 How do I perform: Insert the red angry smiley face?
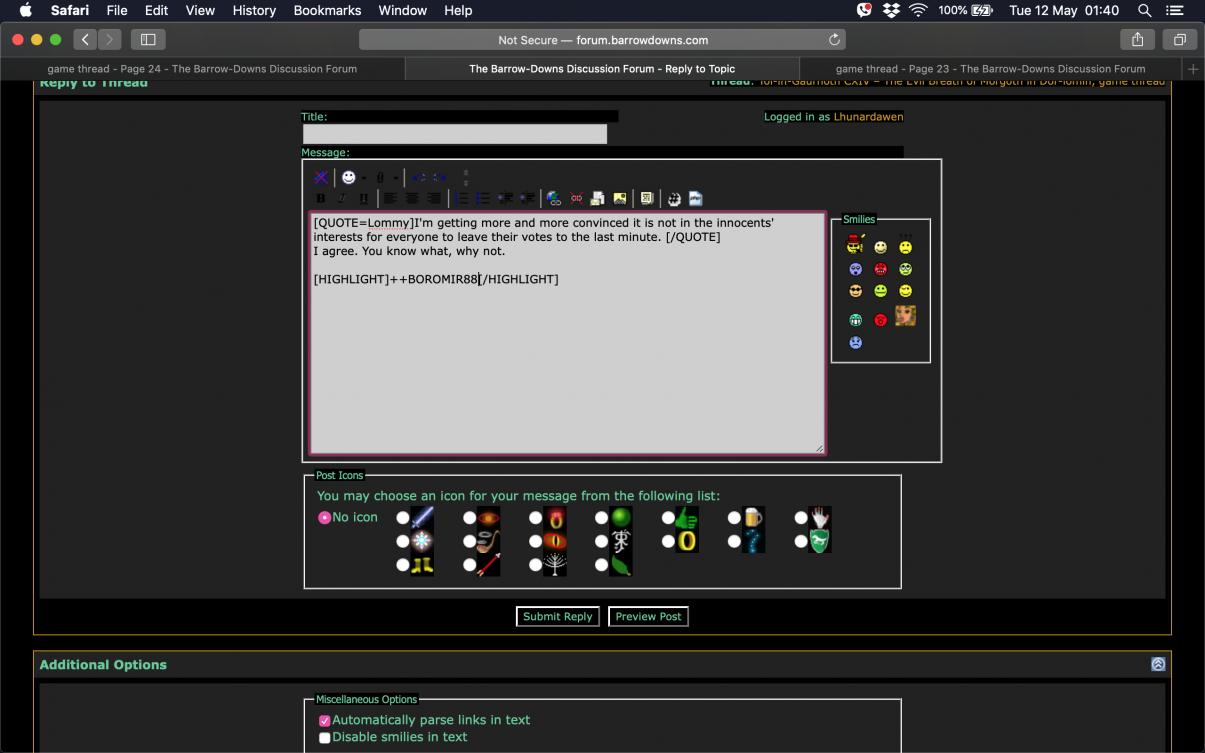tap(881, 269)
